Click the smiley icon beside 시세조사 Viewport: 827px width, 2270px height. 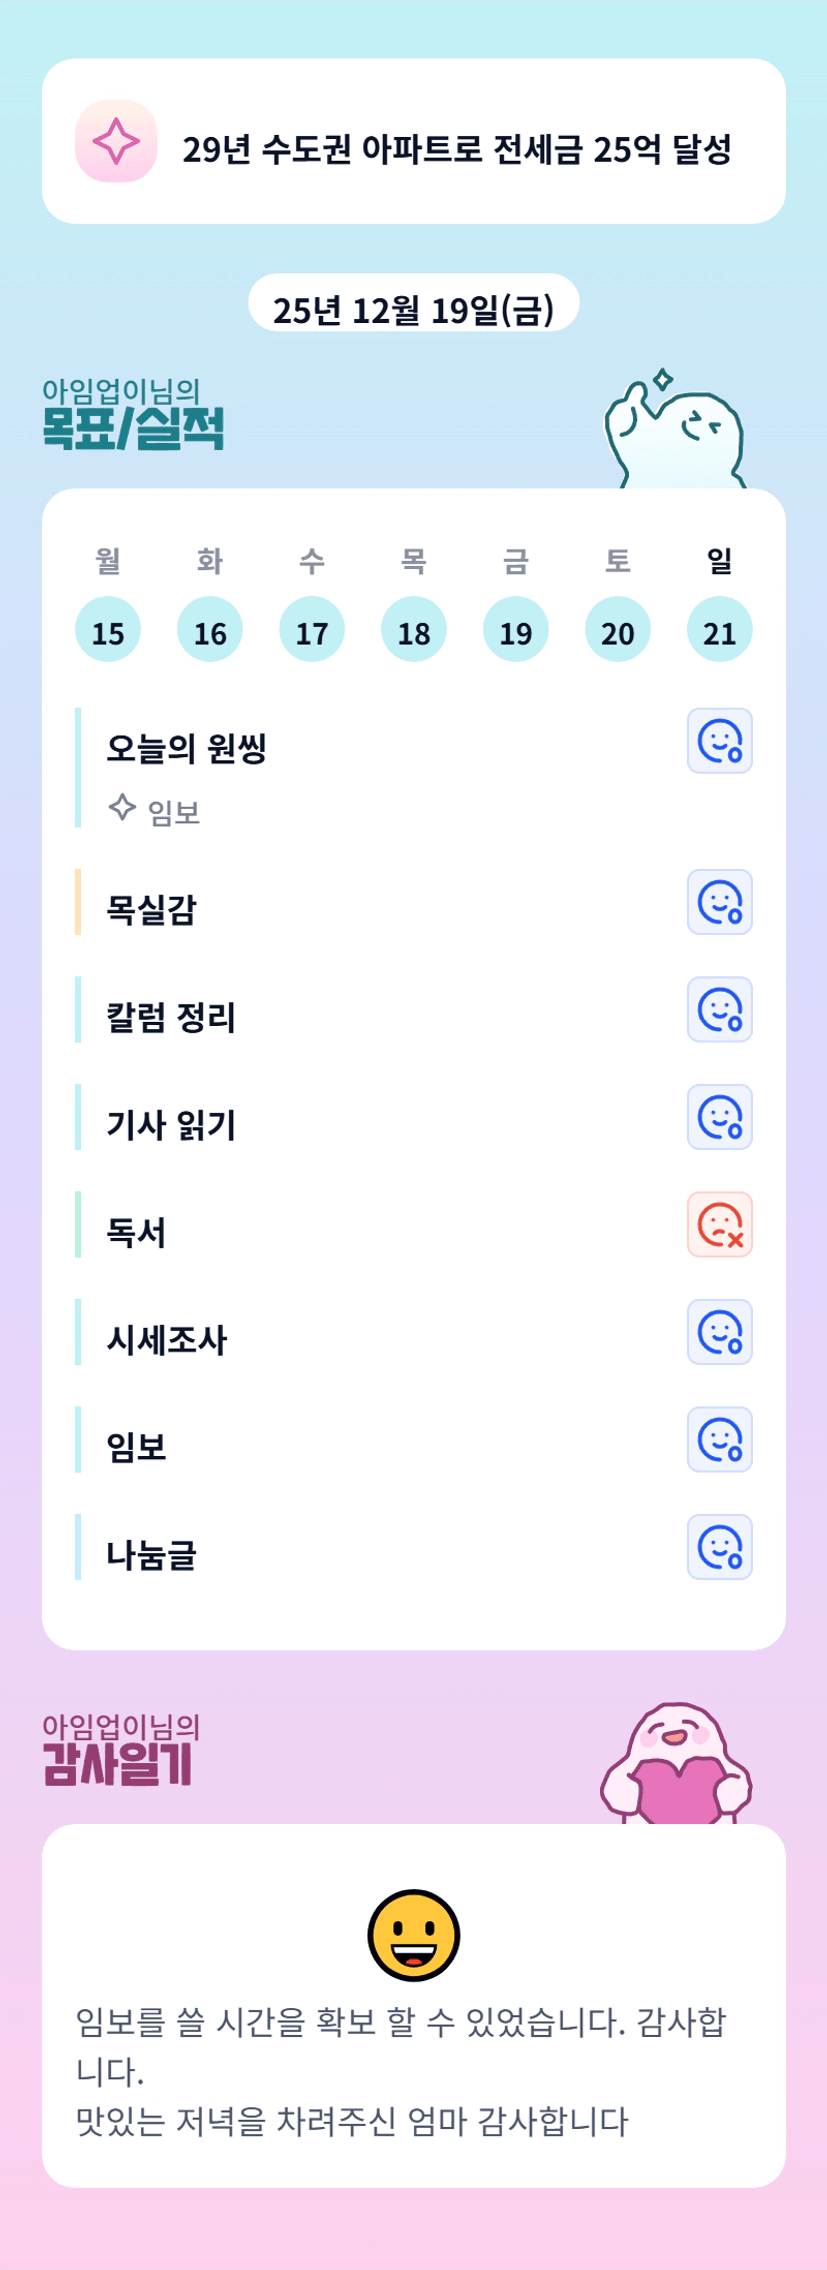coord(719,1332)
